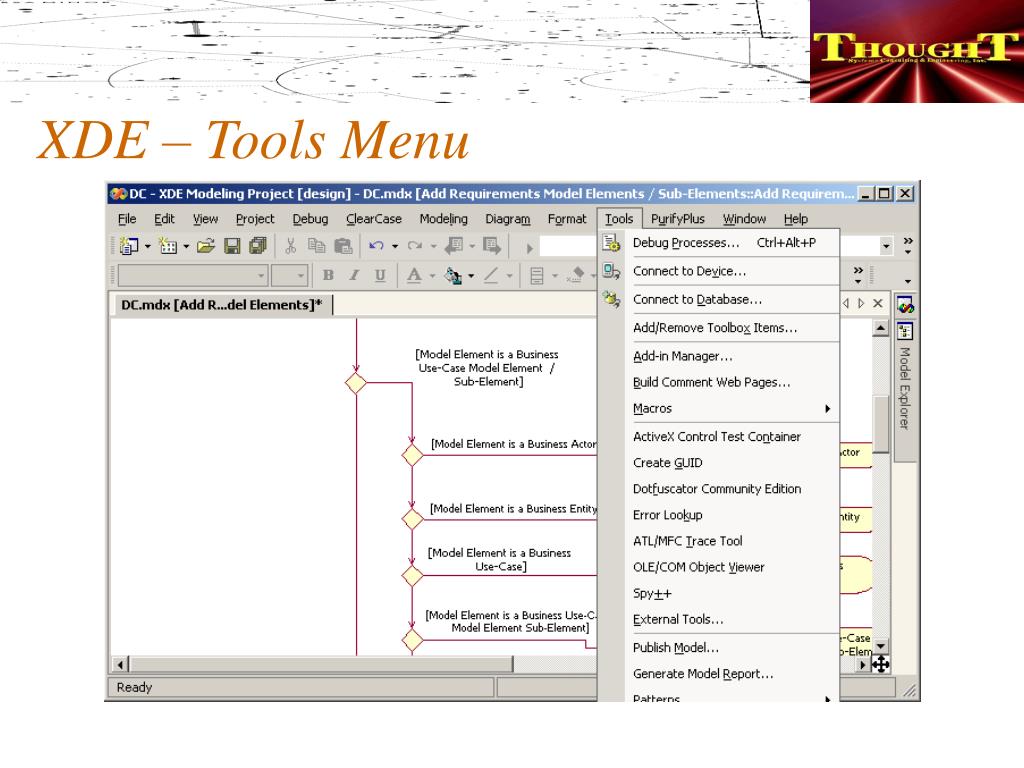This screenshot has height=768, width=1024.
Task: Open the Undo history dropdown arrow
Action: coord(394,246)
